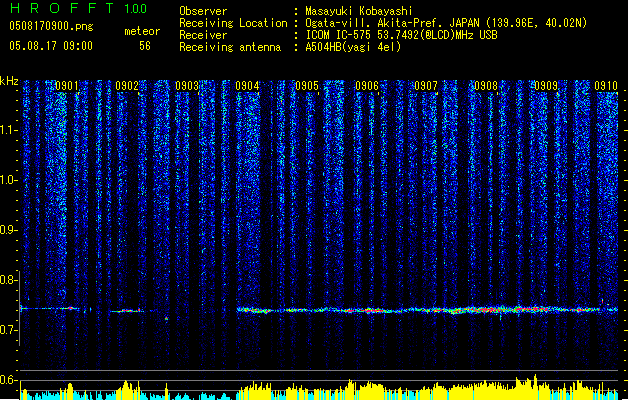Viewport: 629px width, 400px height.
Task: Click the 0902 time marker
Action: tap(127, 86)
